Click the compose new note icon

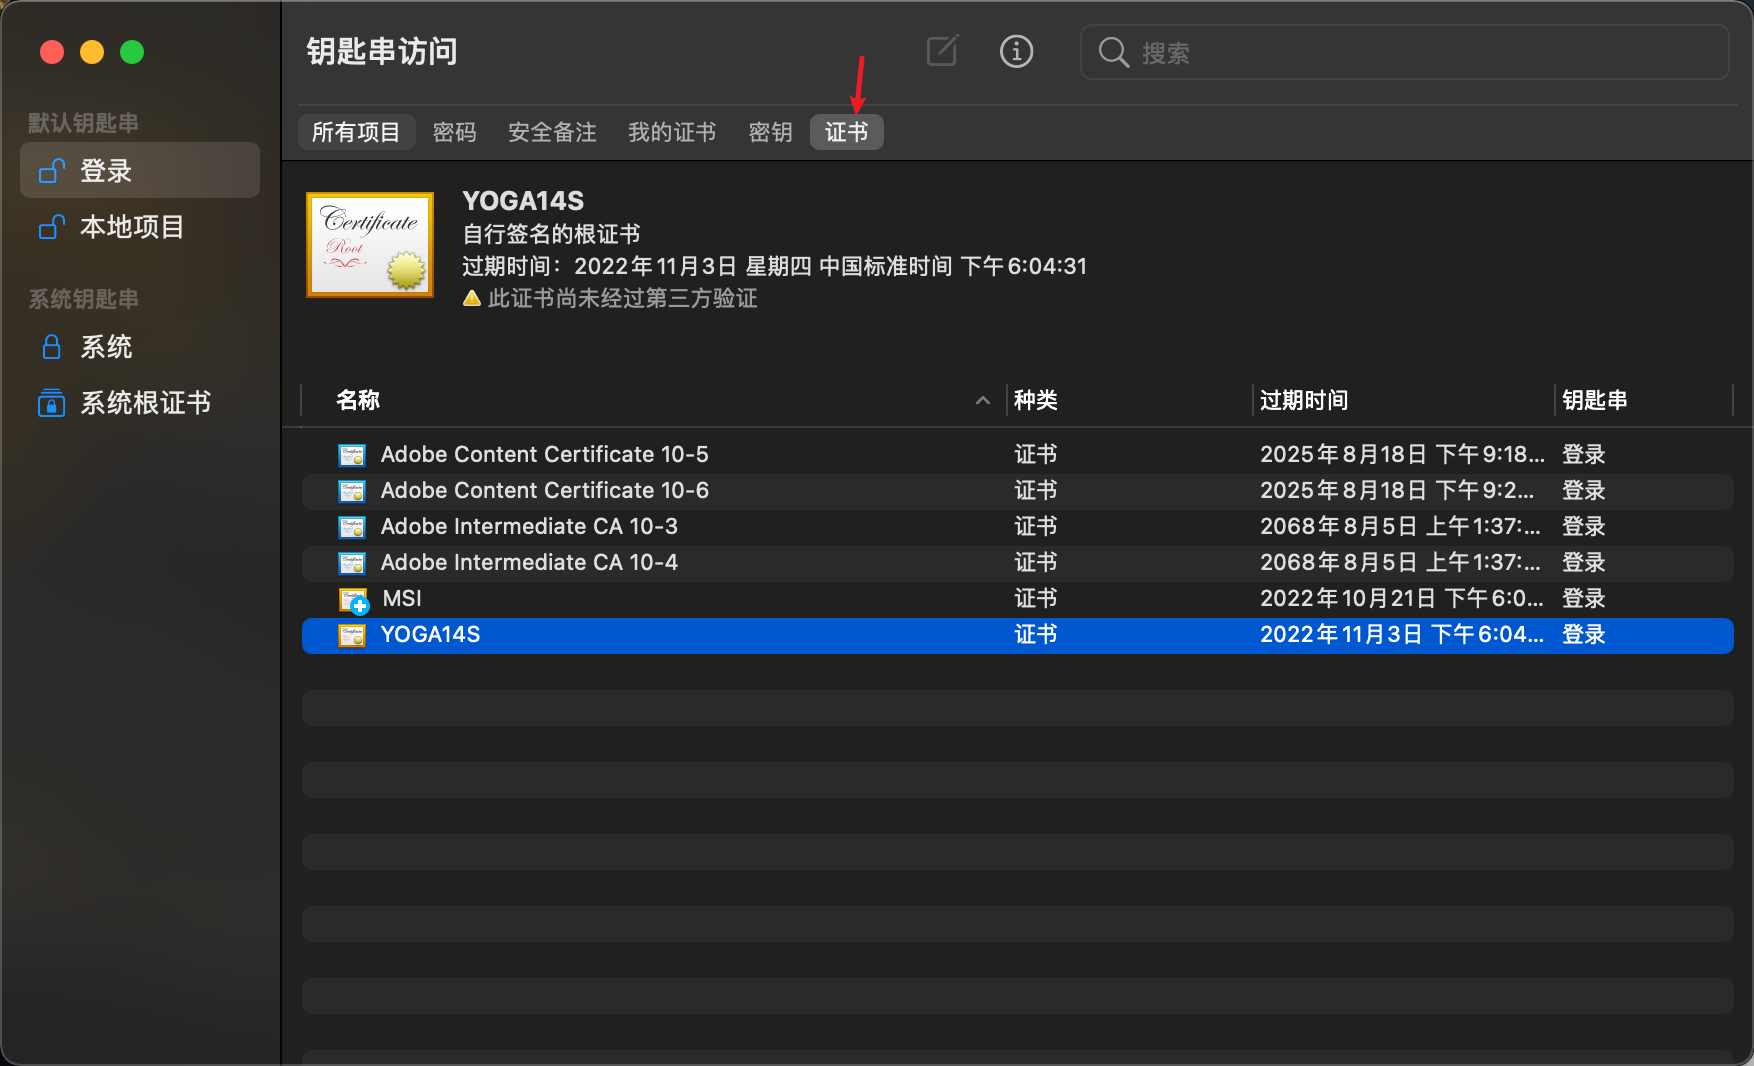pyautogui.click(x=942, y=51)
